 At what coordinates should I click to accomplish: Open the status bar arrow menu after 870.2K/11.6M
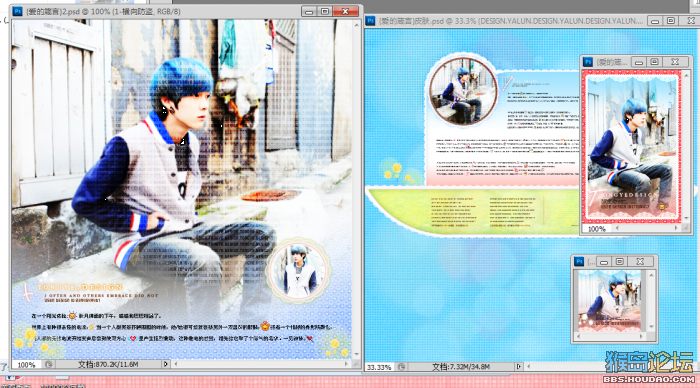pyautogui.click(x=165, y=364)
